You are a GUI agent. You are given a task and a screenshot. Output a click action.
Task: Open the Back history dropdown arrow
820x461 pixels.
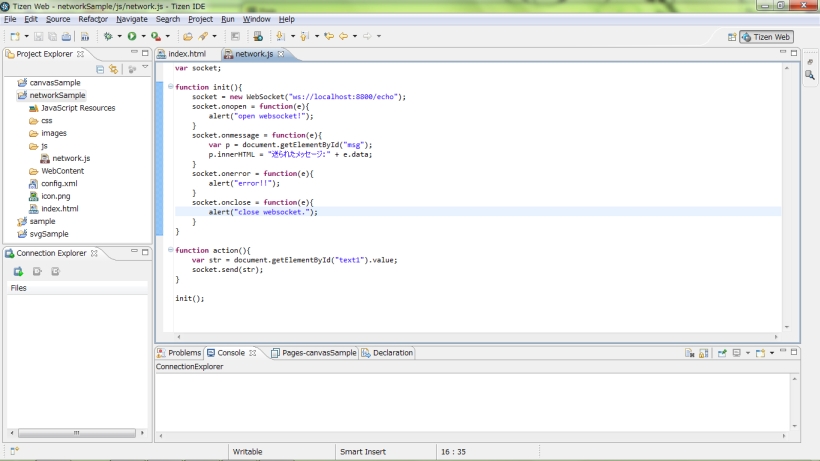pos(355,37)
